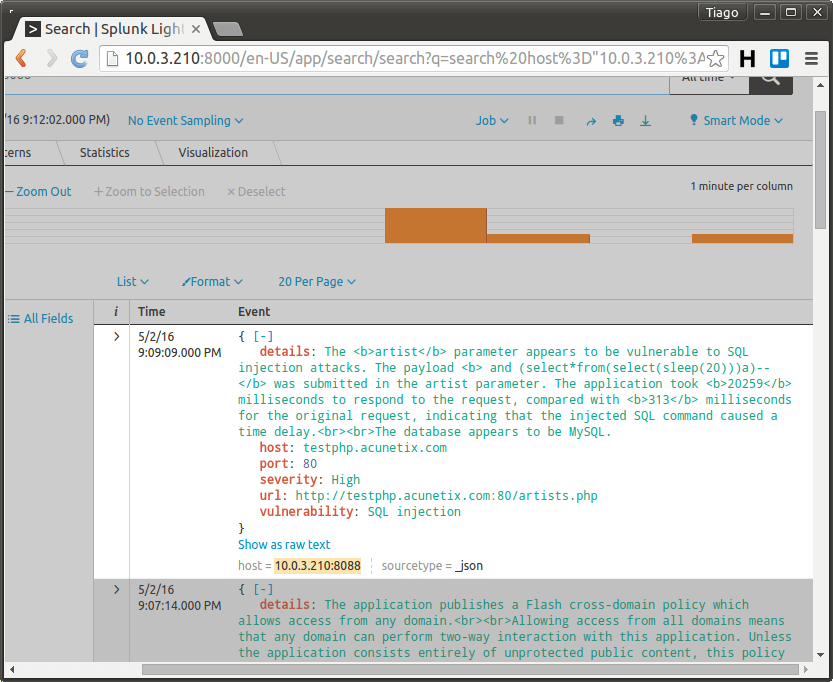Click the horizontal scrollbar thumb
Screen dimensions: 833x682
(470, 670)
